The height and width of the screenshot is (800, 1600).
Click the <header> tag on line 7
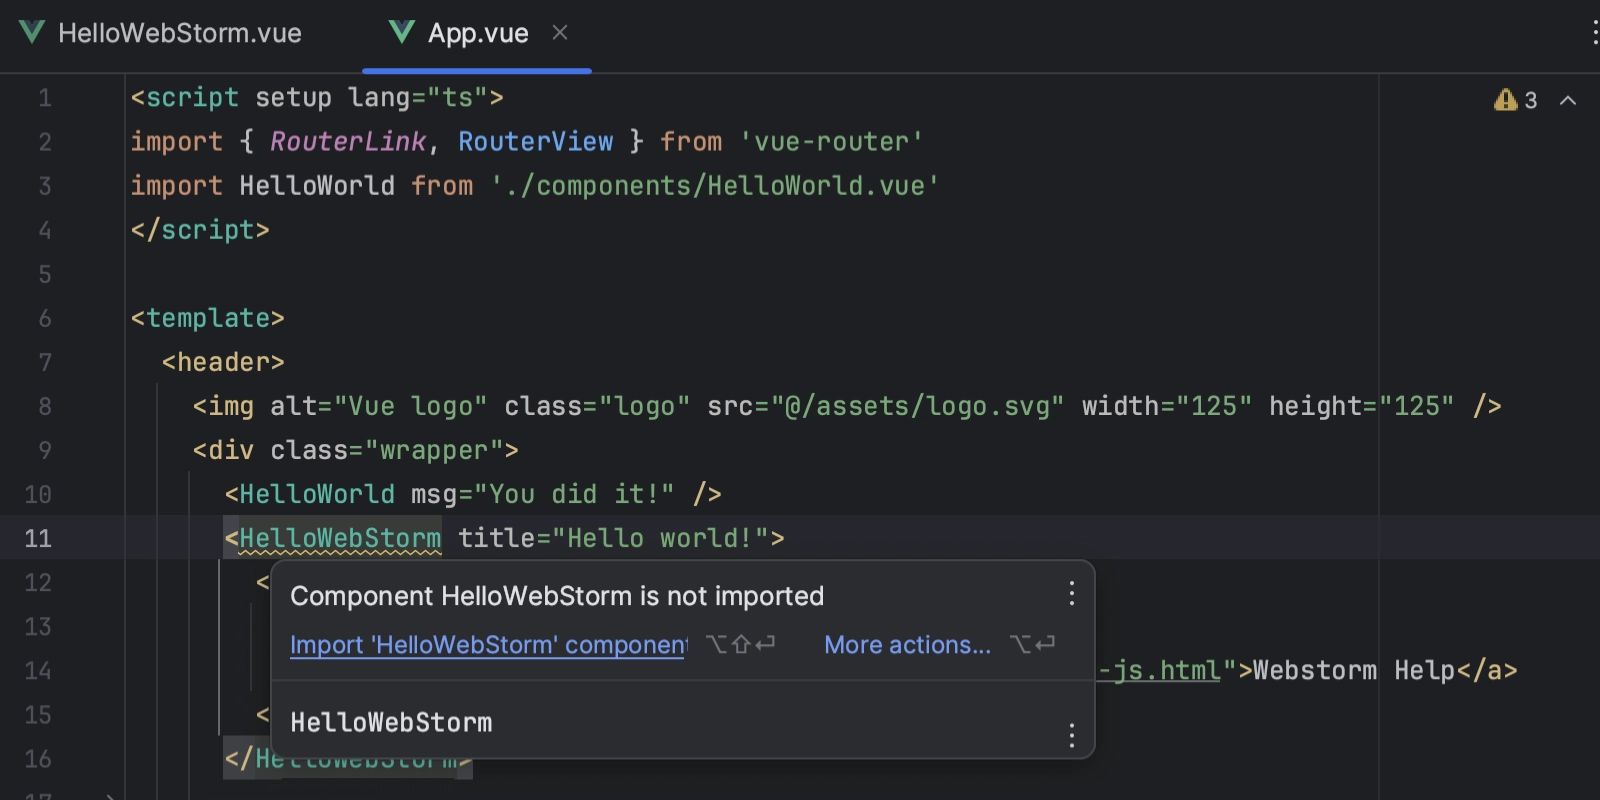click(x=223, y=362)
